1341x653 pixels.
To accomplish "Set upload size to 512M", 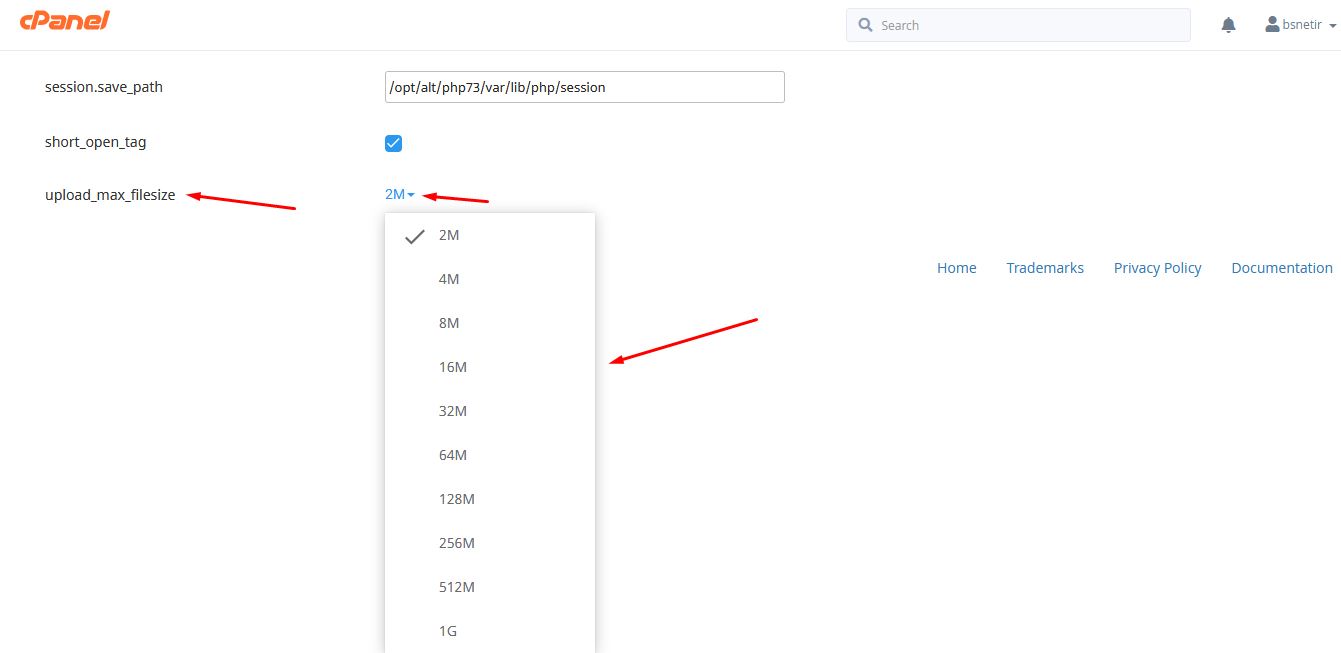I will (x=490, y=587).
